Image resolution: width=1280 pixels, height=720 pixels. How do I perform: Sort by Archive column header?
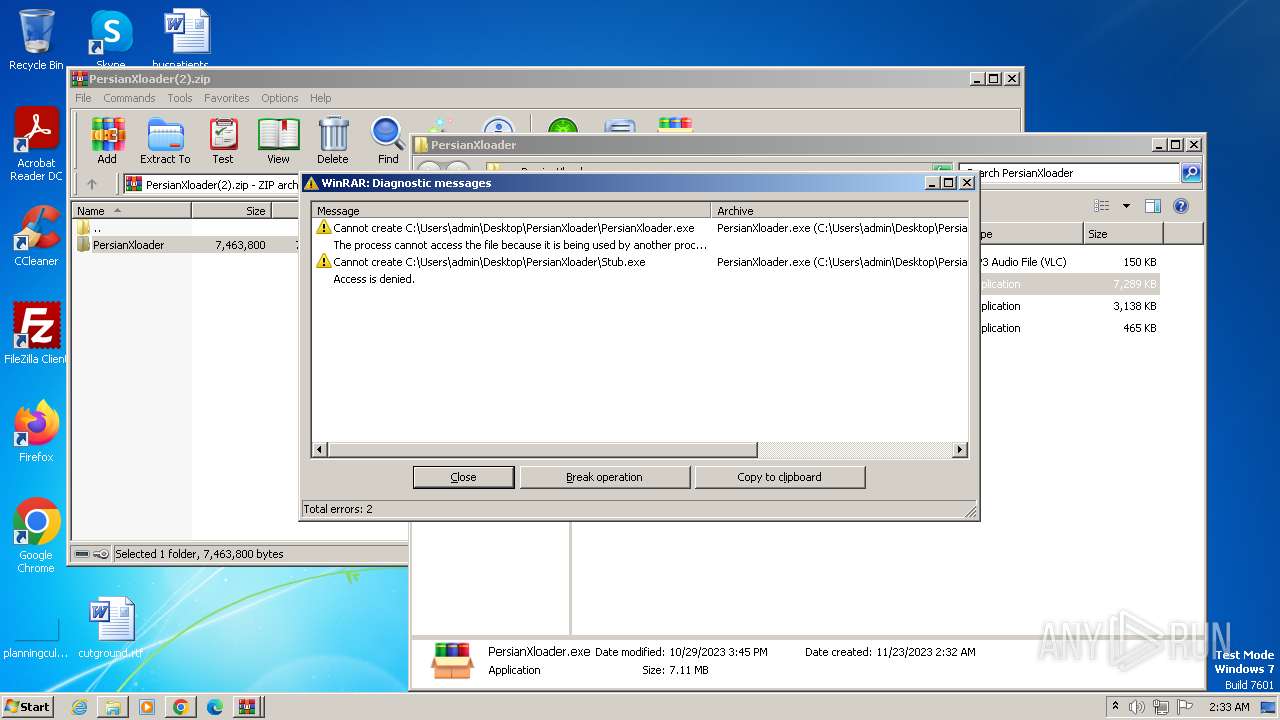coord(840,211)
